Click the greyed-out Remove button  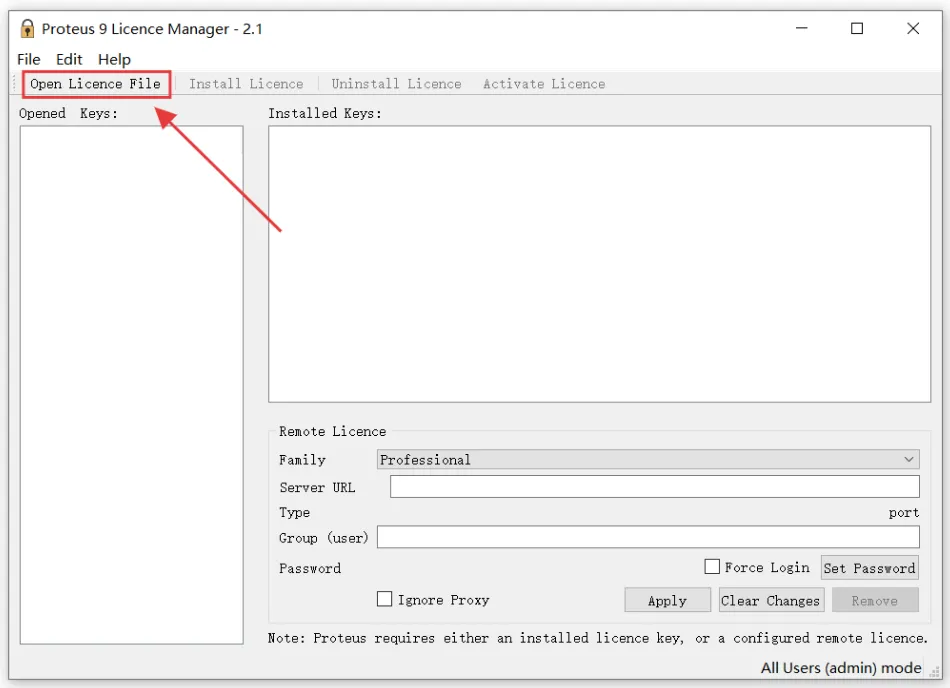[x=875, y=600]
